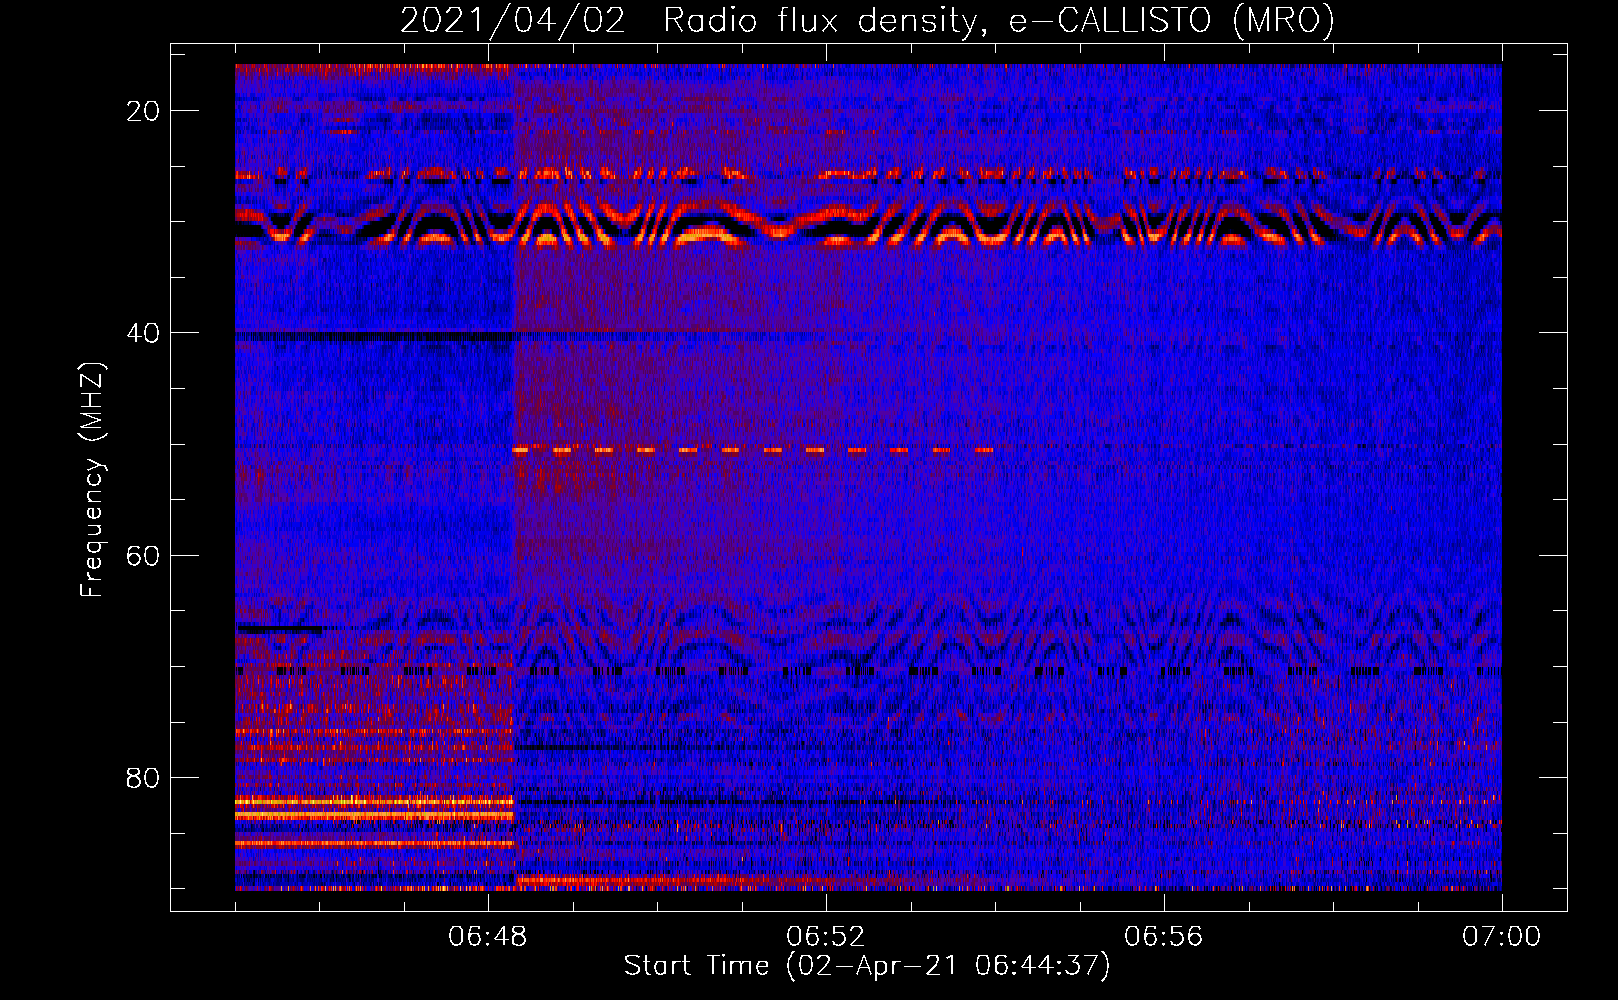Viewport: 1618px width, 1000px height.
Task: Click the '60' frequency tick label
Action: click(143, 555)
